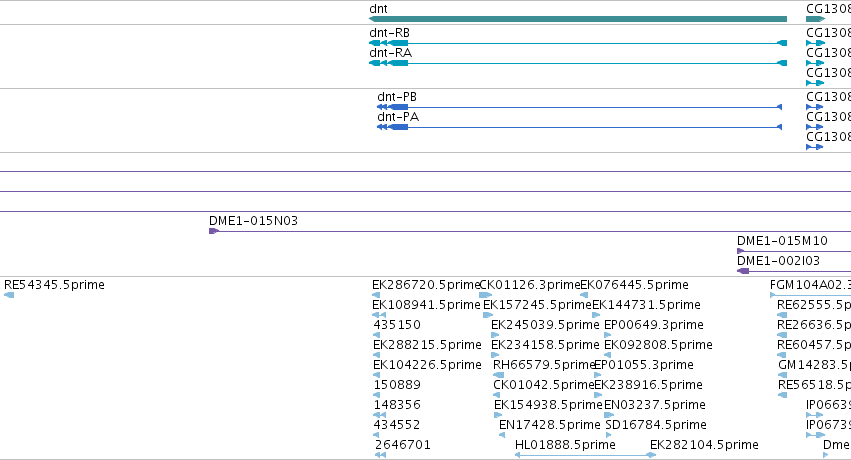Select the dnt-RB transcript label
The width and height of the screenshot is (851, 460).
389,33
